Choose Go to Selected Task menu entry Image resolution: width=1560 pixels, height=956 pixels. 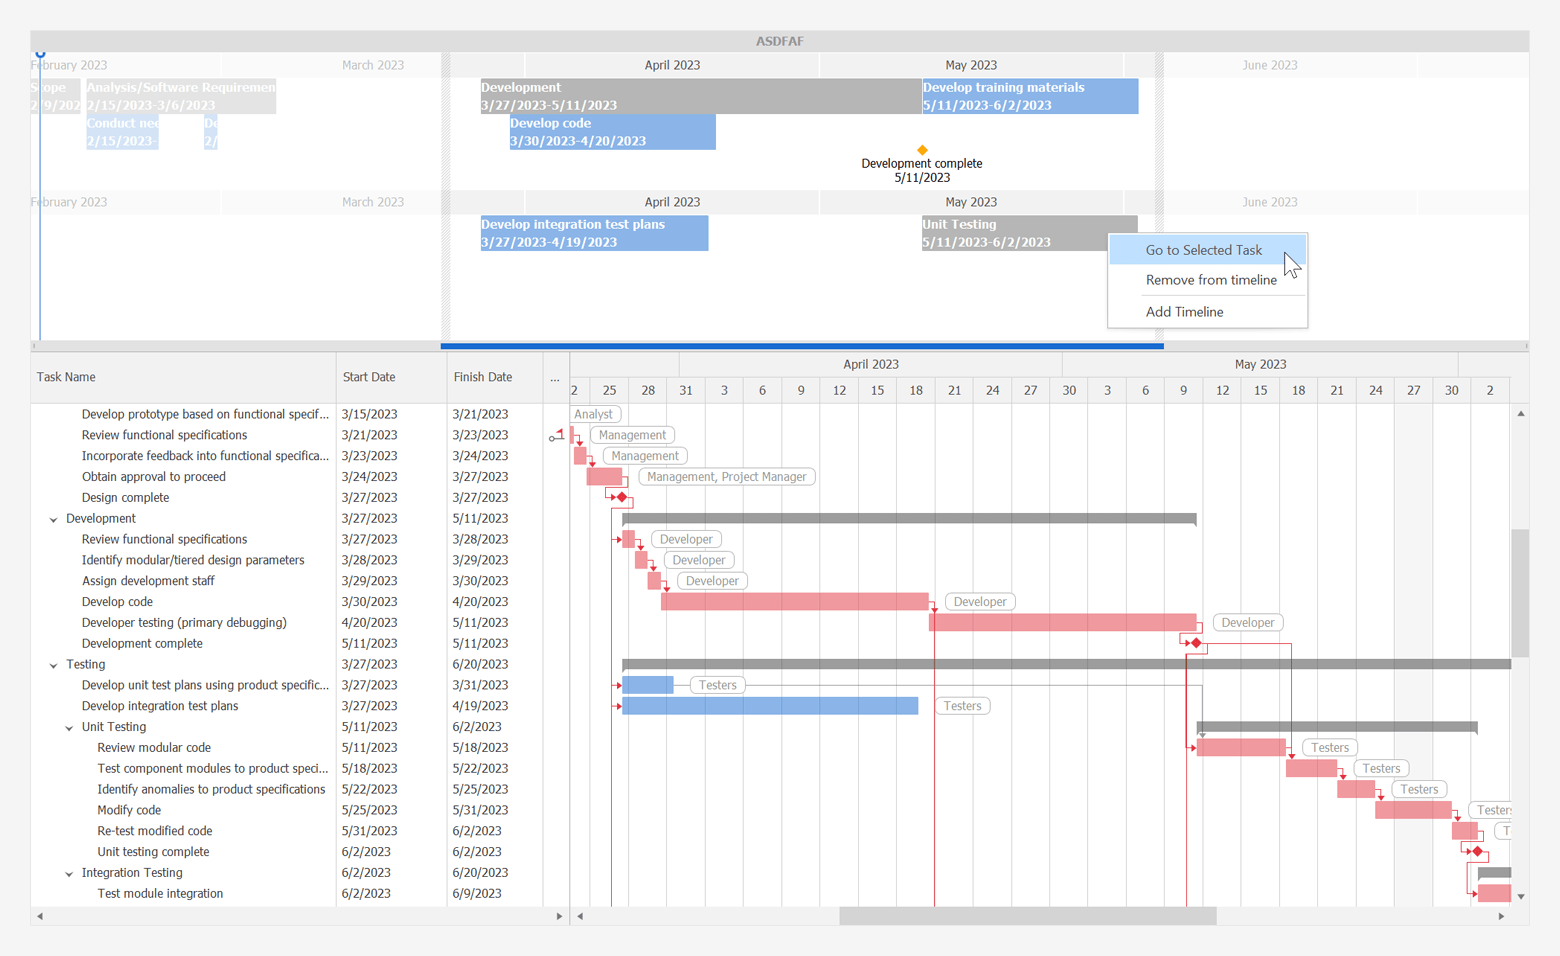pos(1207,250)
